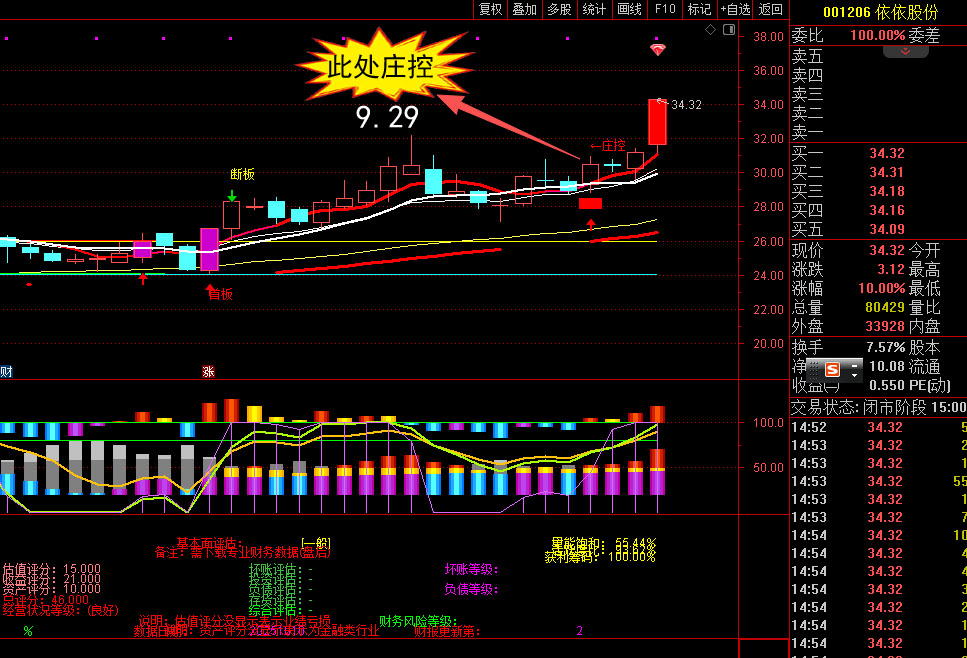Minimize the Sogou input toolbar
Viewport: 967px width, 658px height.
pyautogui.click(x=853, y=364)
